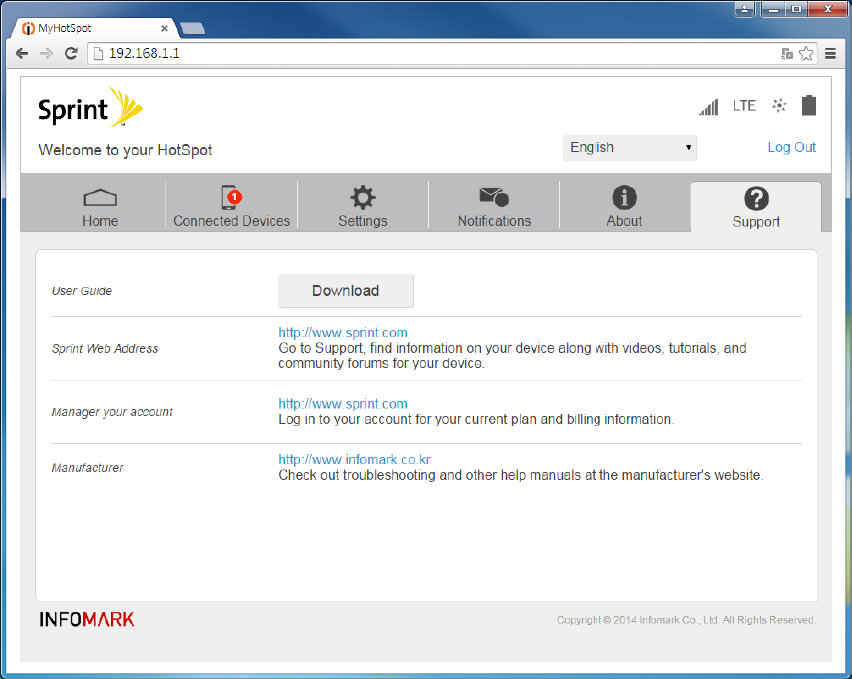Reload the page with refresh icon
The height and width of the screenshot is (679, 852).
[x=71, y=53]
